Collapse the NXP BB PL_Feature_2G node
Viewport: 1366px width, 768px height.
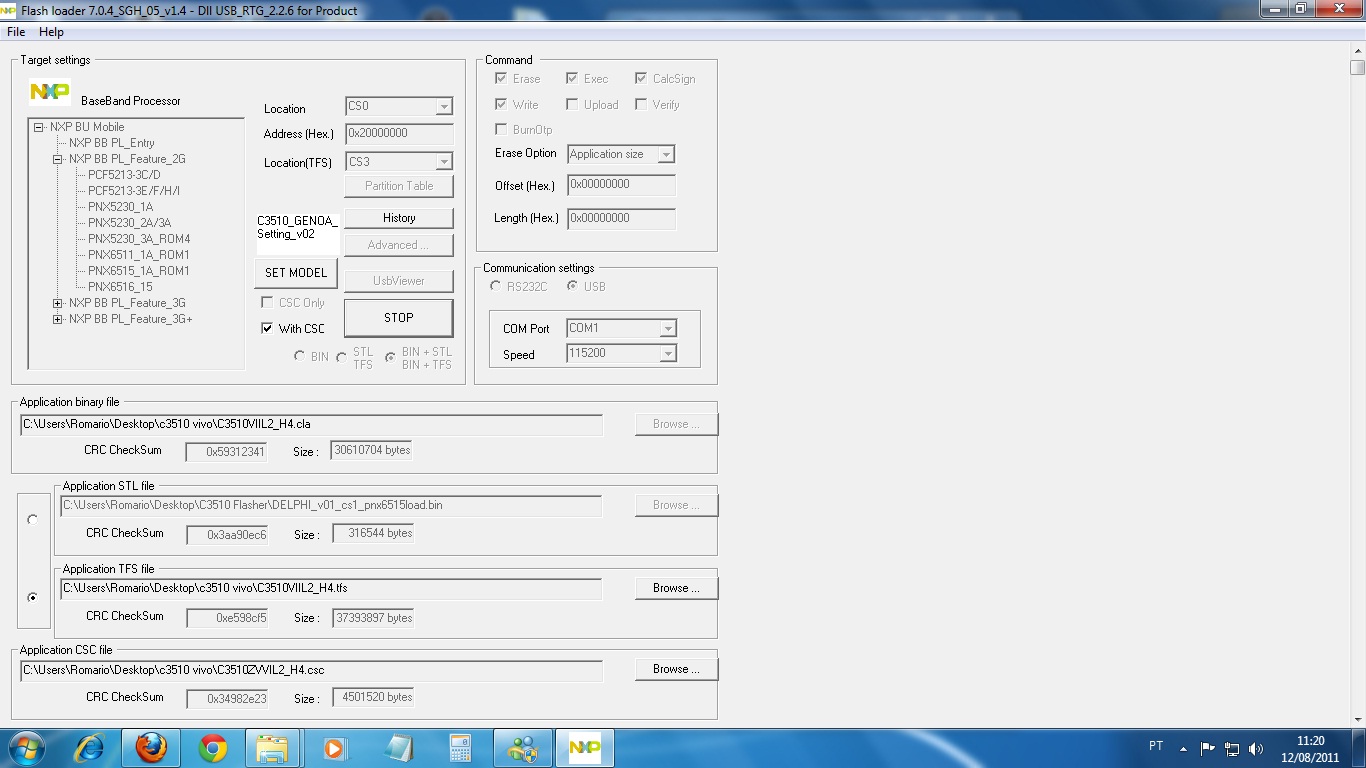[57, 159]
